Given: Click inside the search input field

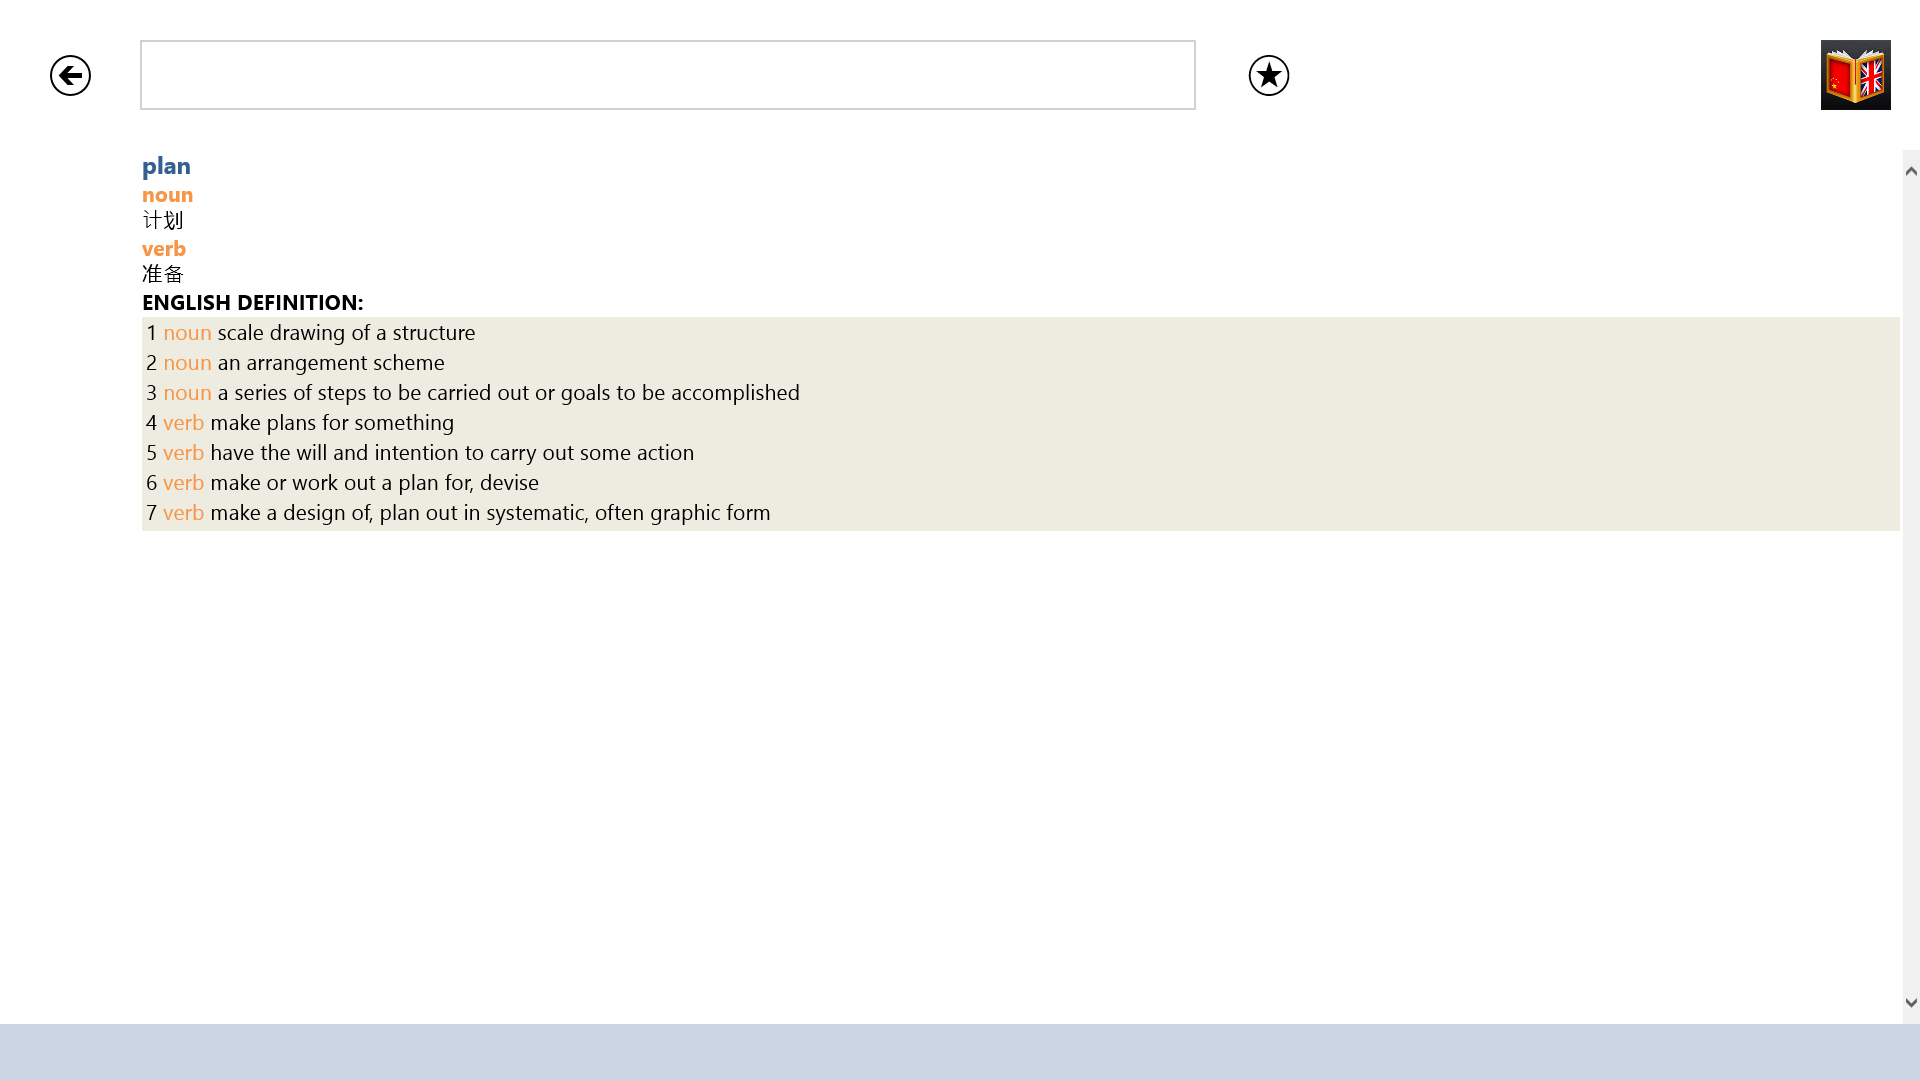Looking at the screenshot, I should click(x=667, y=75).
